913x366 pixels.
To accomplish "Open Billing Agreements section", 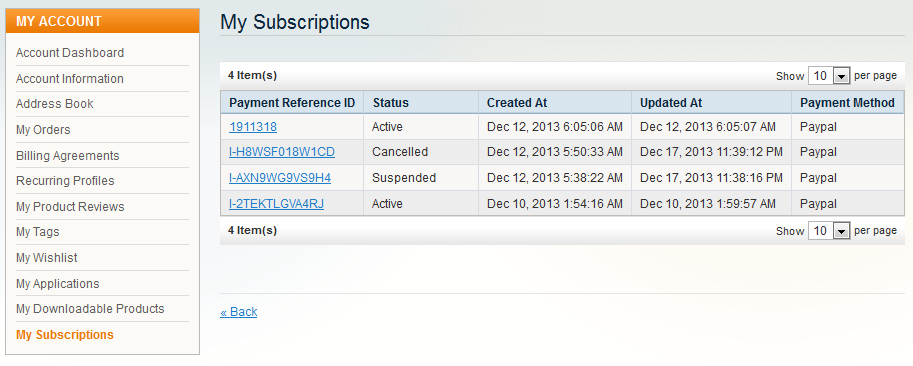I will [68, 156].
